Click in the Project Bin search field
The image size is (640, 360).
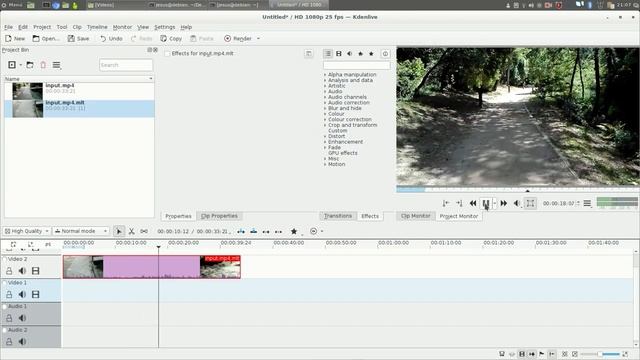(x=126, y=65)
